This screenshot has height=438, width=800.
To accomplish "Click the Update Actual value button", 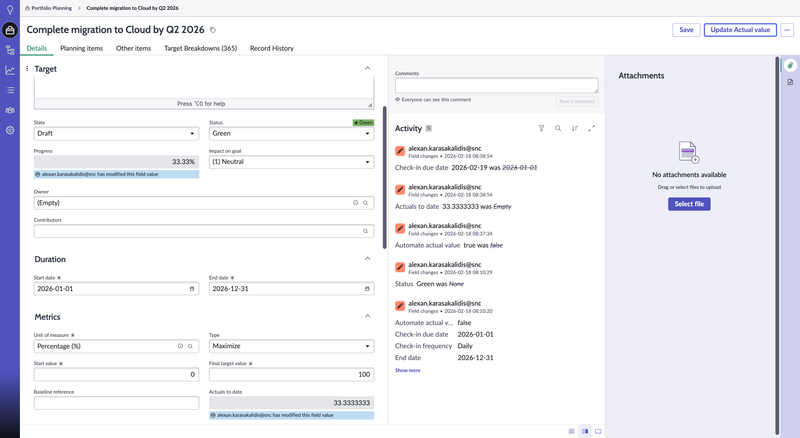I will tap(740, 30).
